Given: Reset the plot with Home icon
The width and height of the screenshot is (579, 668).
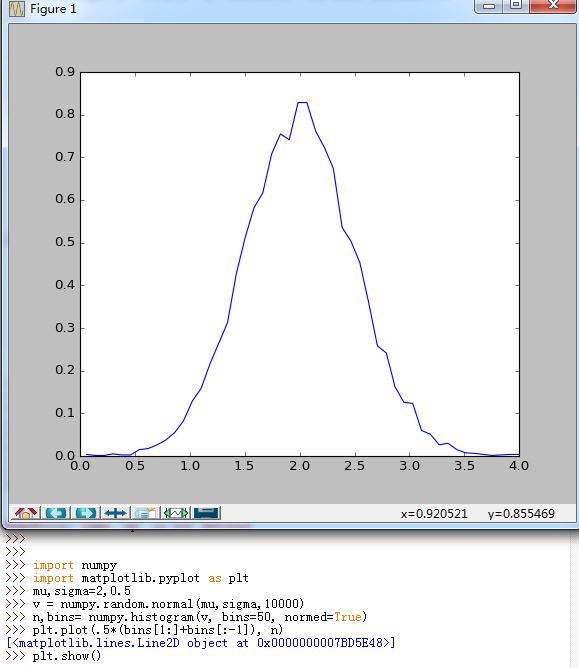Looking at the screenshot, I should [x=26, y=513].
